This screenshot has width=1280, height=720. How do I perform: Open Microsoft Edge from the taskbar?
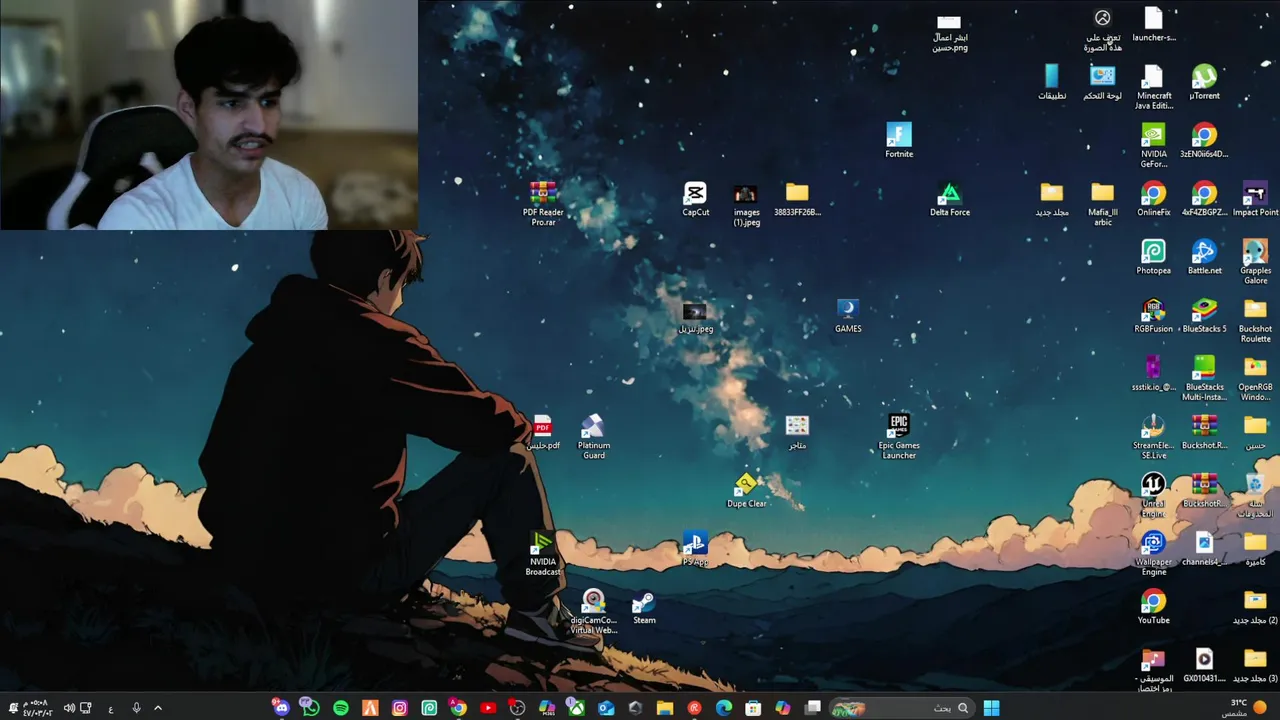[x=724, y=708]
